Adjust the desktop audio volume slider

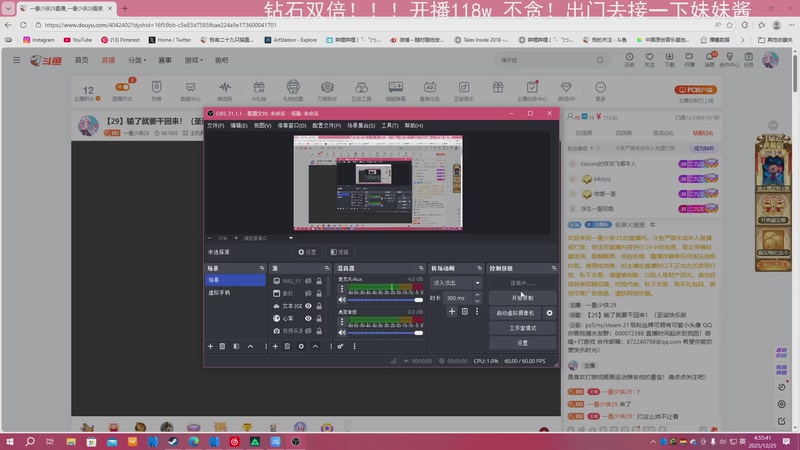point(386,333)
